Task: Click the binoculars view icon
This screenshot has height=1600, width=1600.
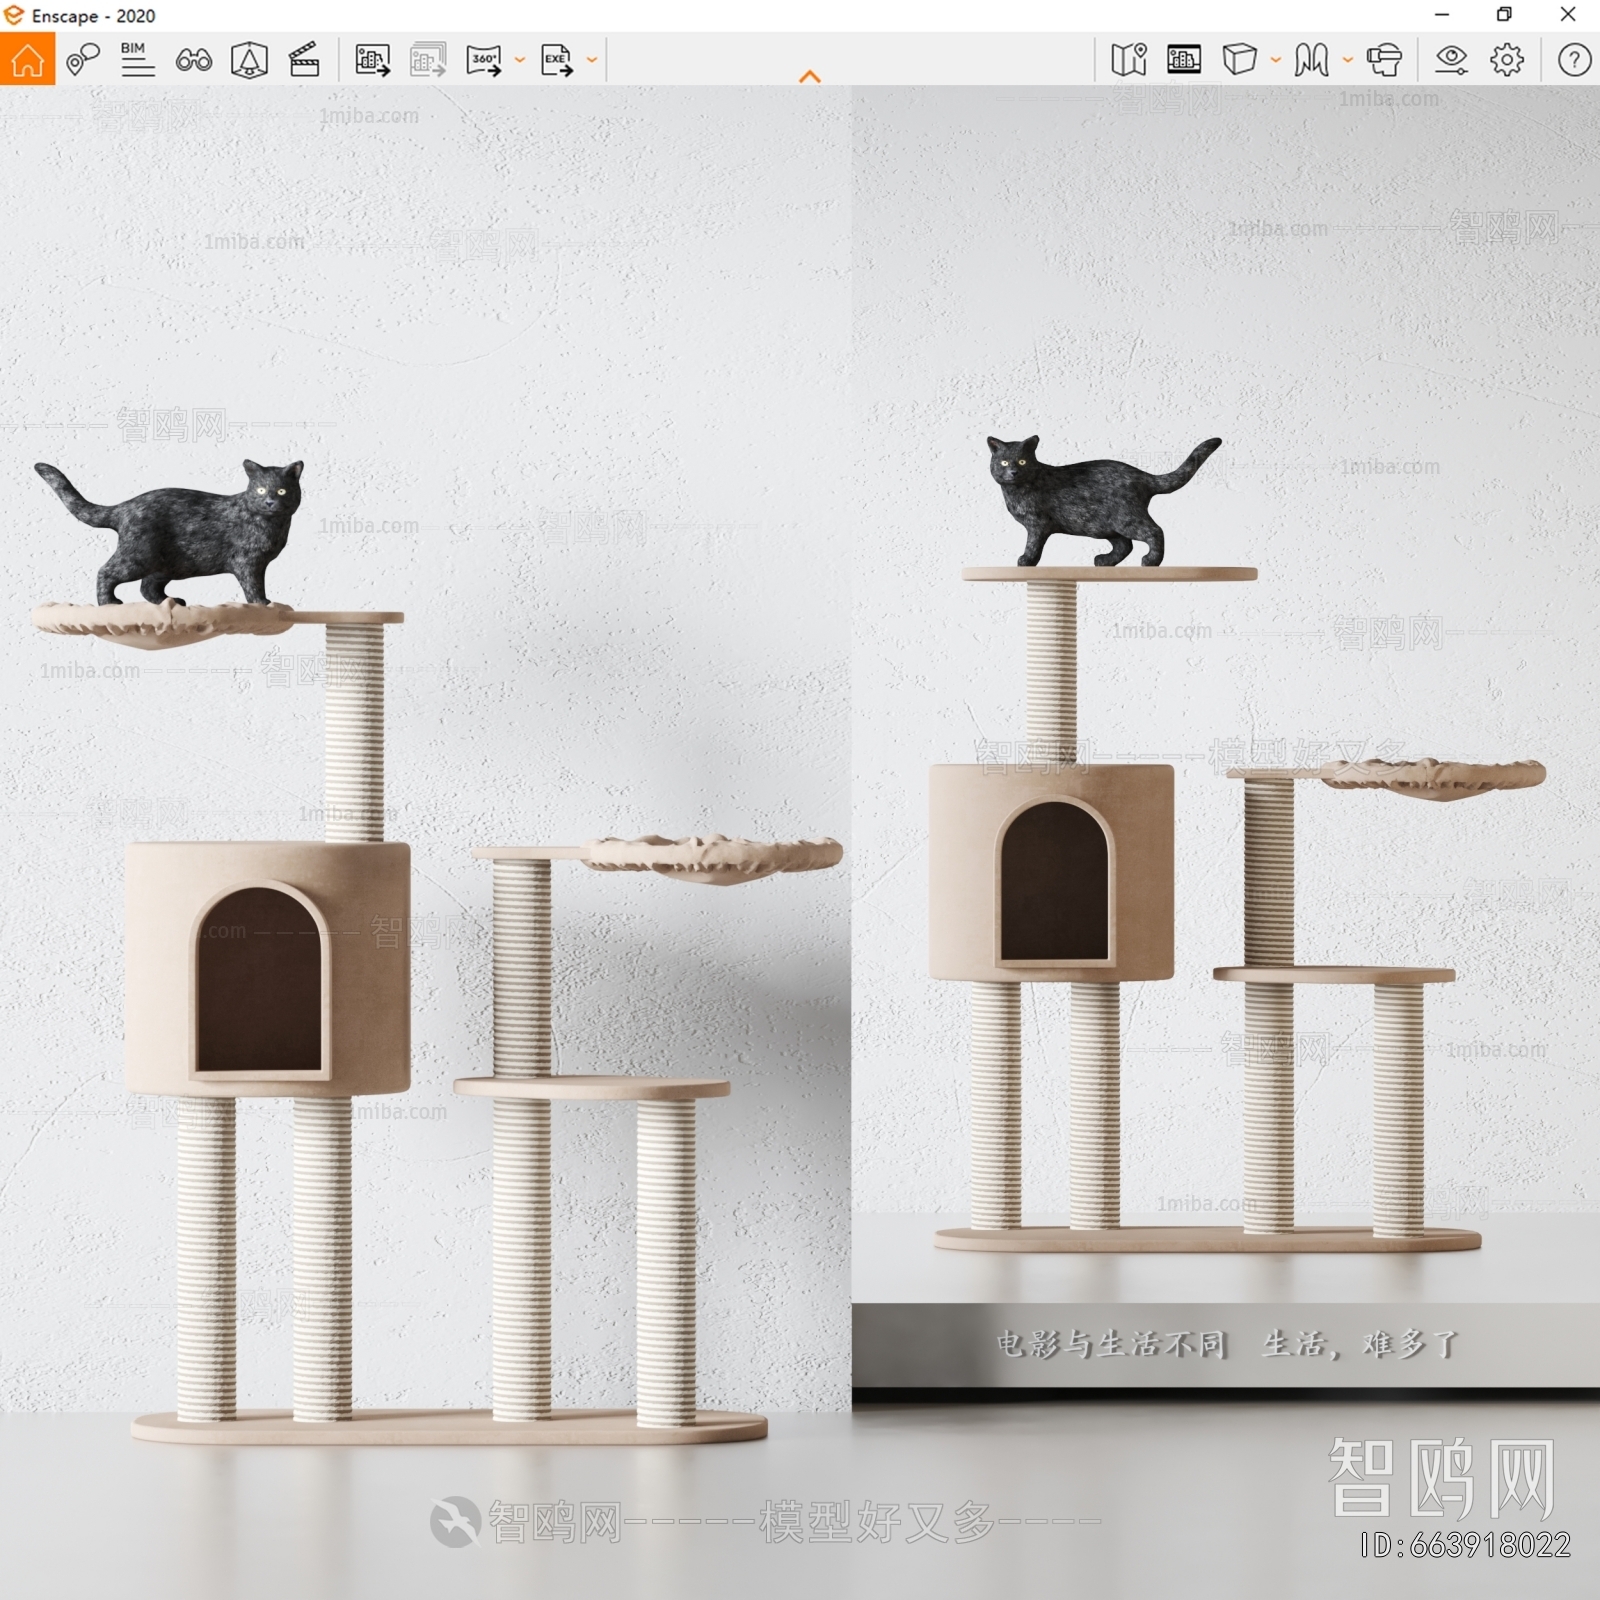Action: pos(193,61)
